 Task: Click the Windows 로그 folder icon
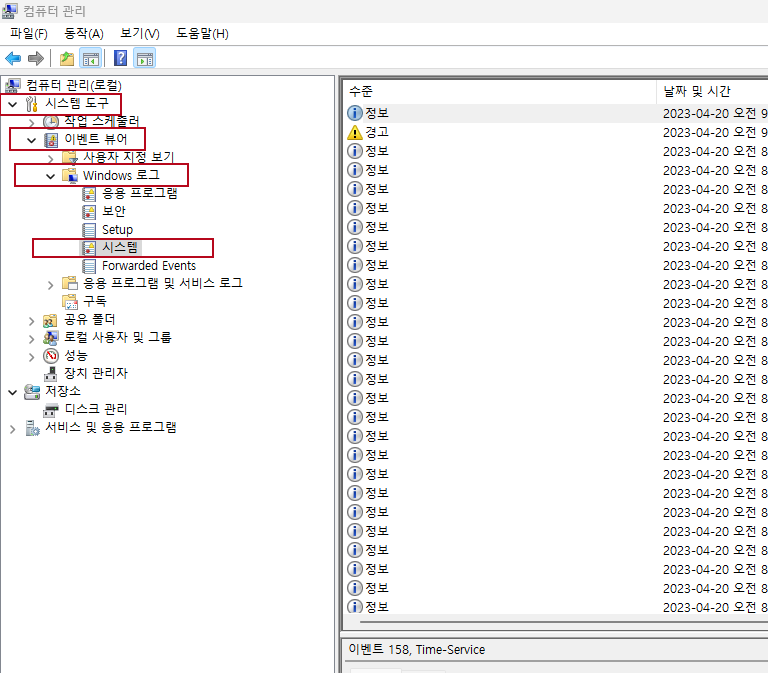click(70, 175)
